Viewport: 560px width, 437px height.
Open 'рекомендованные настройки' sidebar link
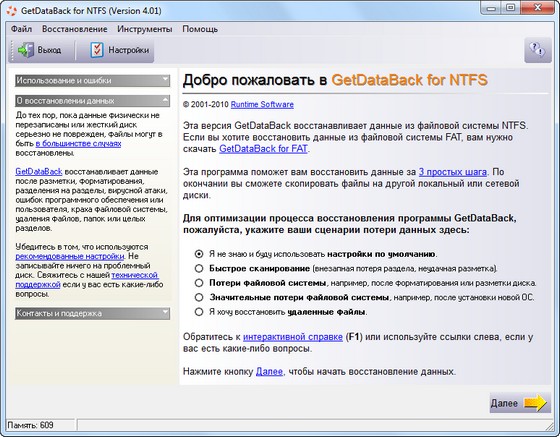pyautogui.click(x=70, y=256)
